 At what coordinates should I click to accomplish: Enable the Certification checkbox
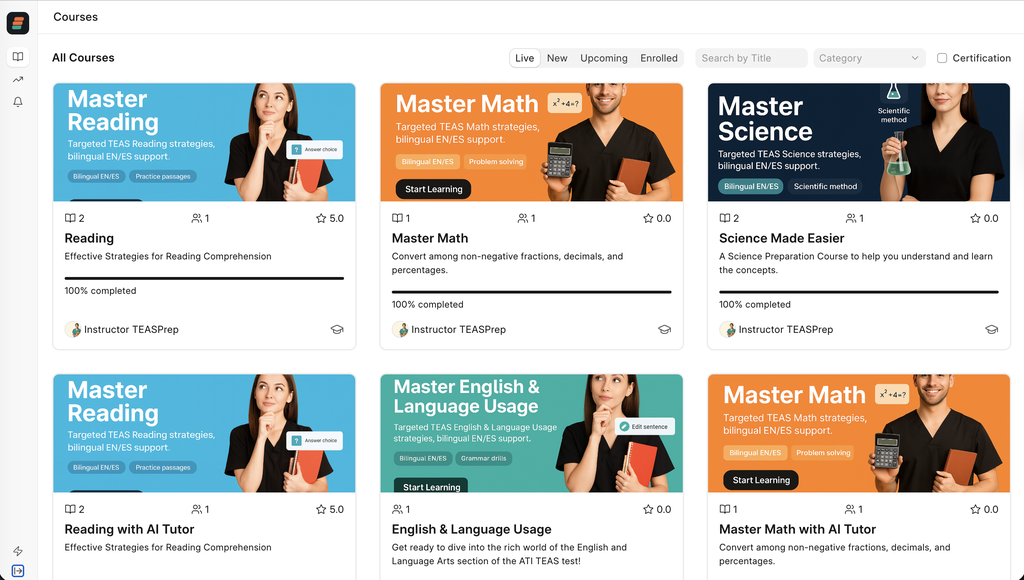942,58
